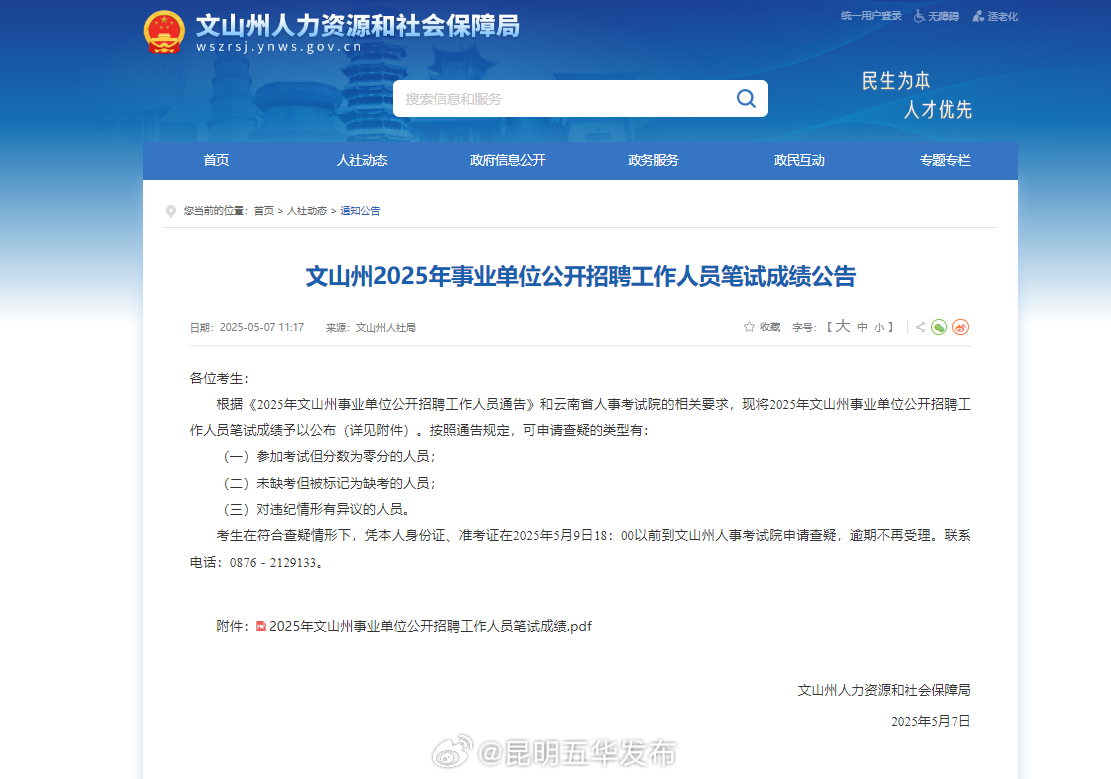This screenshot has height=779, width=1111.
Task: Click 通知公告 in the breadcrumb
Action: click(x=360, y=211)
